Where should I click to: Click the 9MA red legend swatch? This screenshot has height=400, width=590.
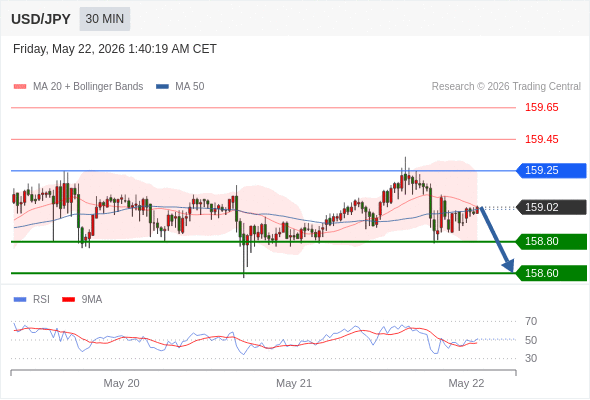click(68, 300)
